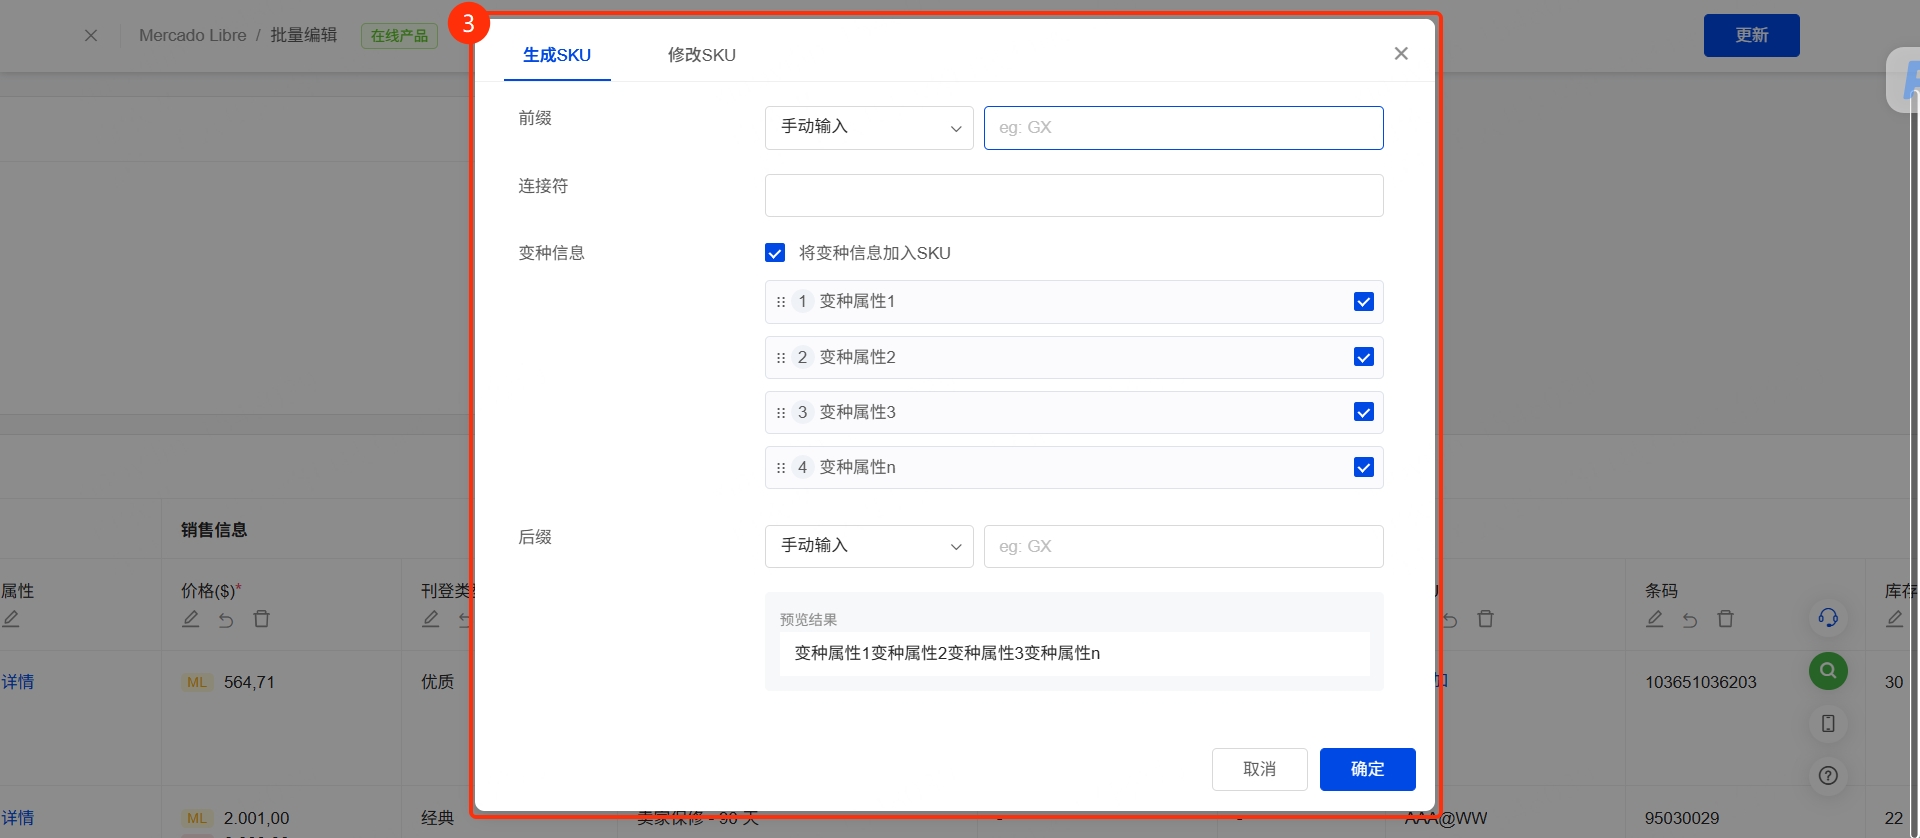Click the undo icon under 价格($)
Screen dimensions: 1920x838
[x=226, y=620]
